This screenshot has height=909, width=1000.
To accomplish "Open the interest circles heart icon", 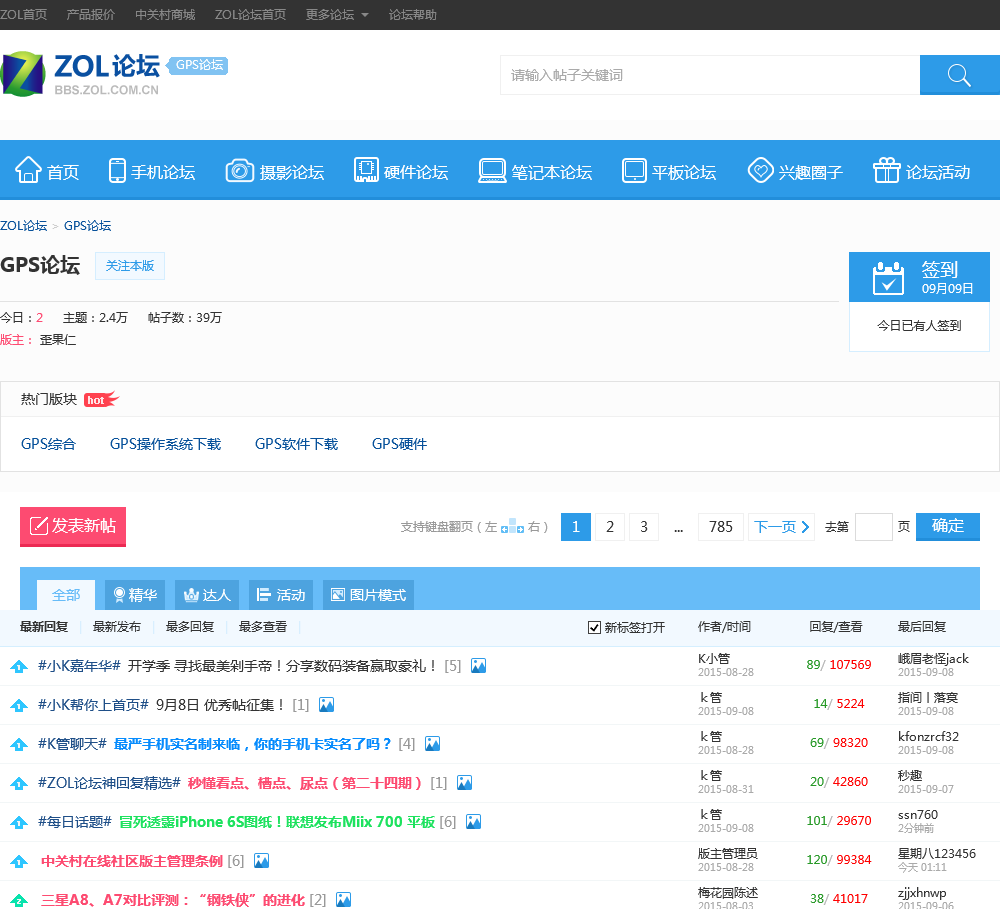I will tap(760, 170).
